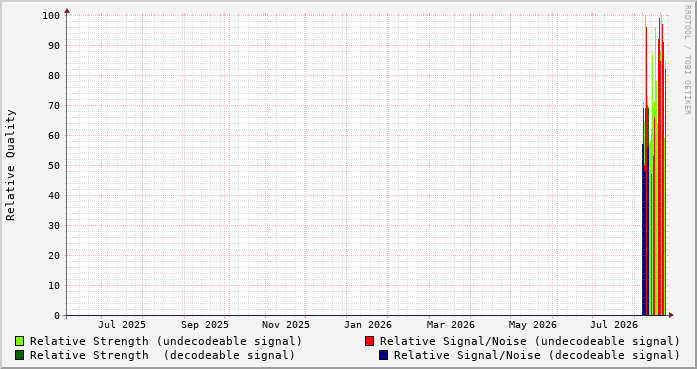697x369 pixels.
Task: Click the red arrow at x-axis end
Action: tap(671, 315)
